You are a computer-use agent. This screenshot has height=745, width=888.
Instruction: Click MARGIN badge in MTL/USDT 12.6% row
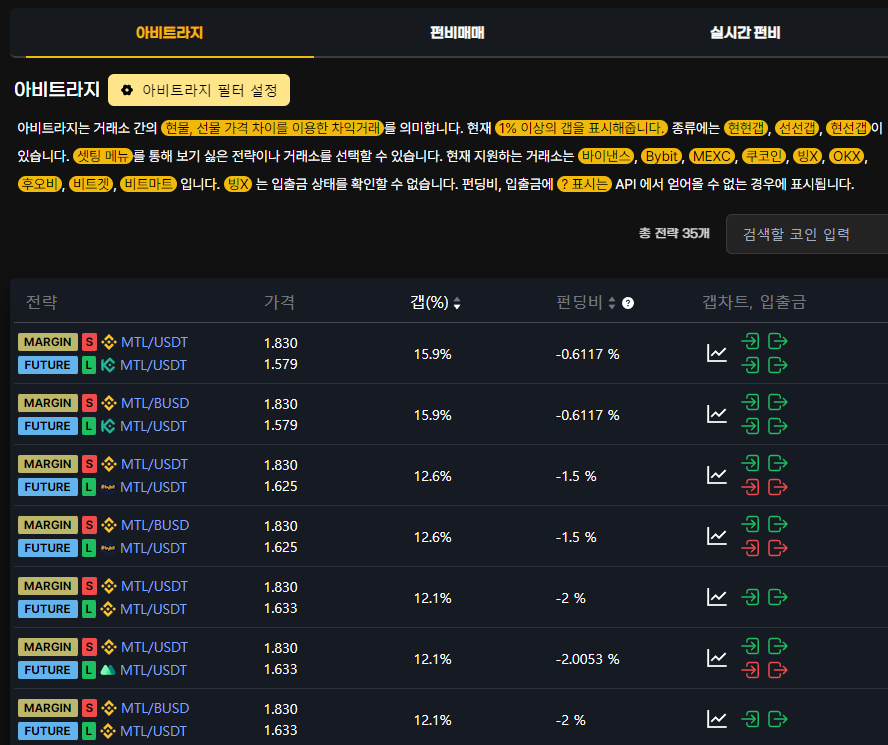tap(48, 464)
